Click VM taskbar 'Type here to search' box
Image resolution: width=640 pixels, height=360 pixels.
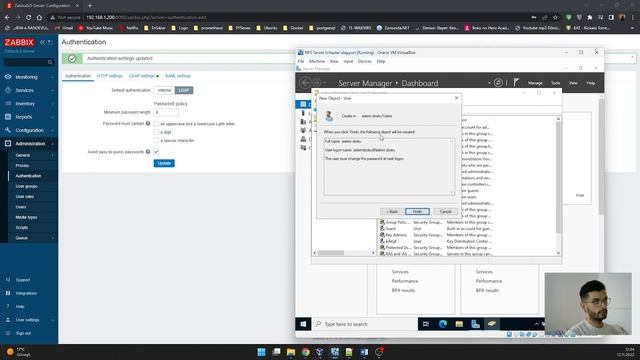coord(364,324)
